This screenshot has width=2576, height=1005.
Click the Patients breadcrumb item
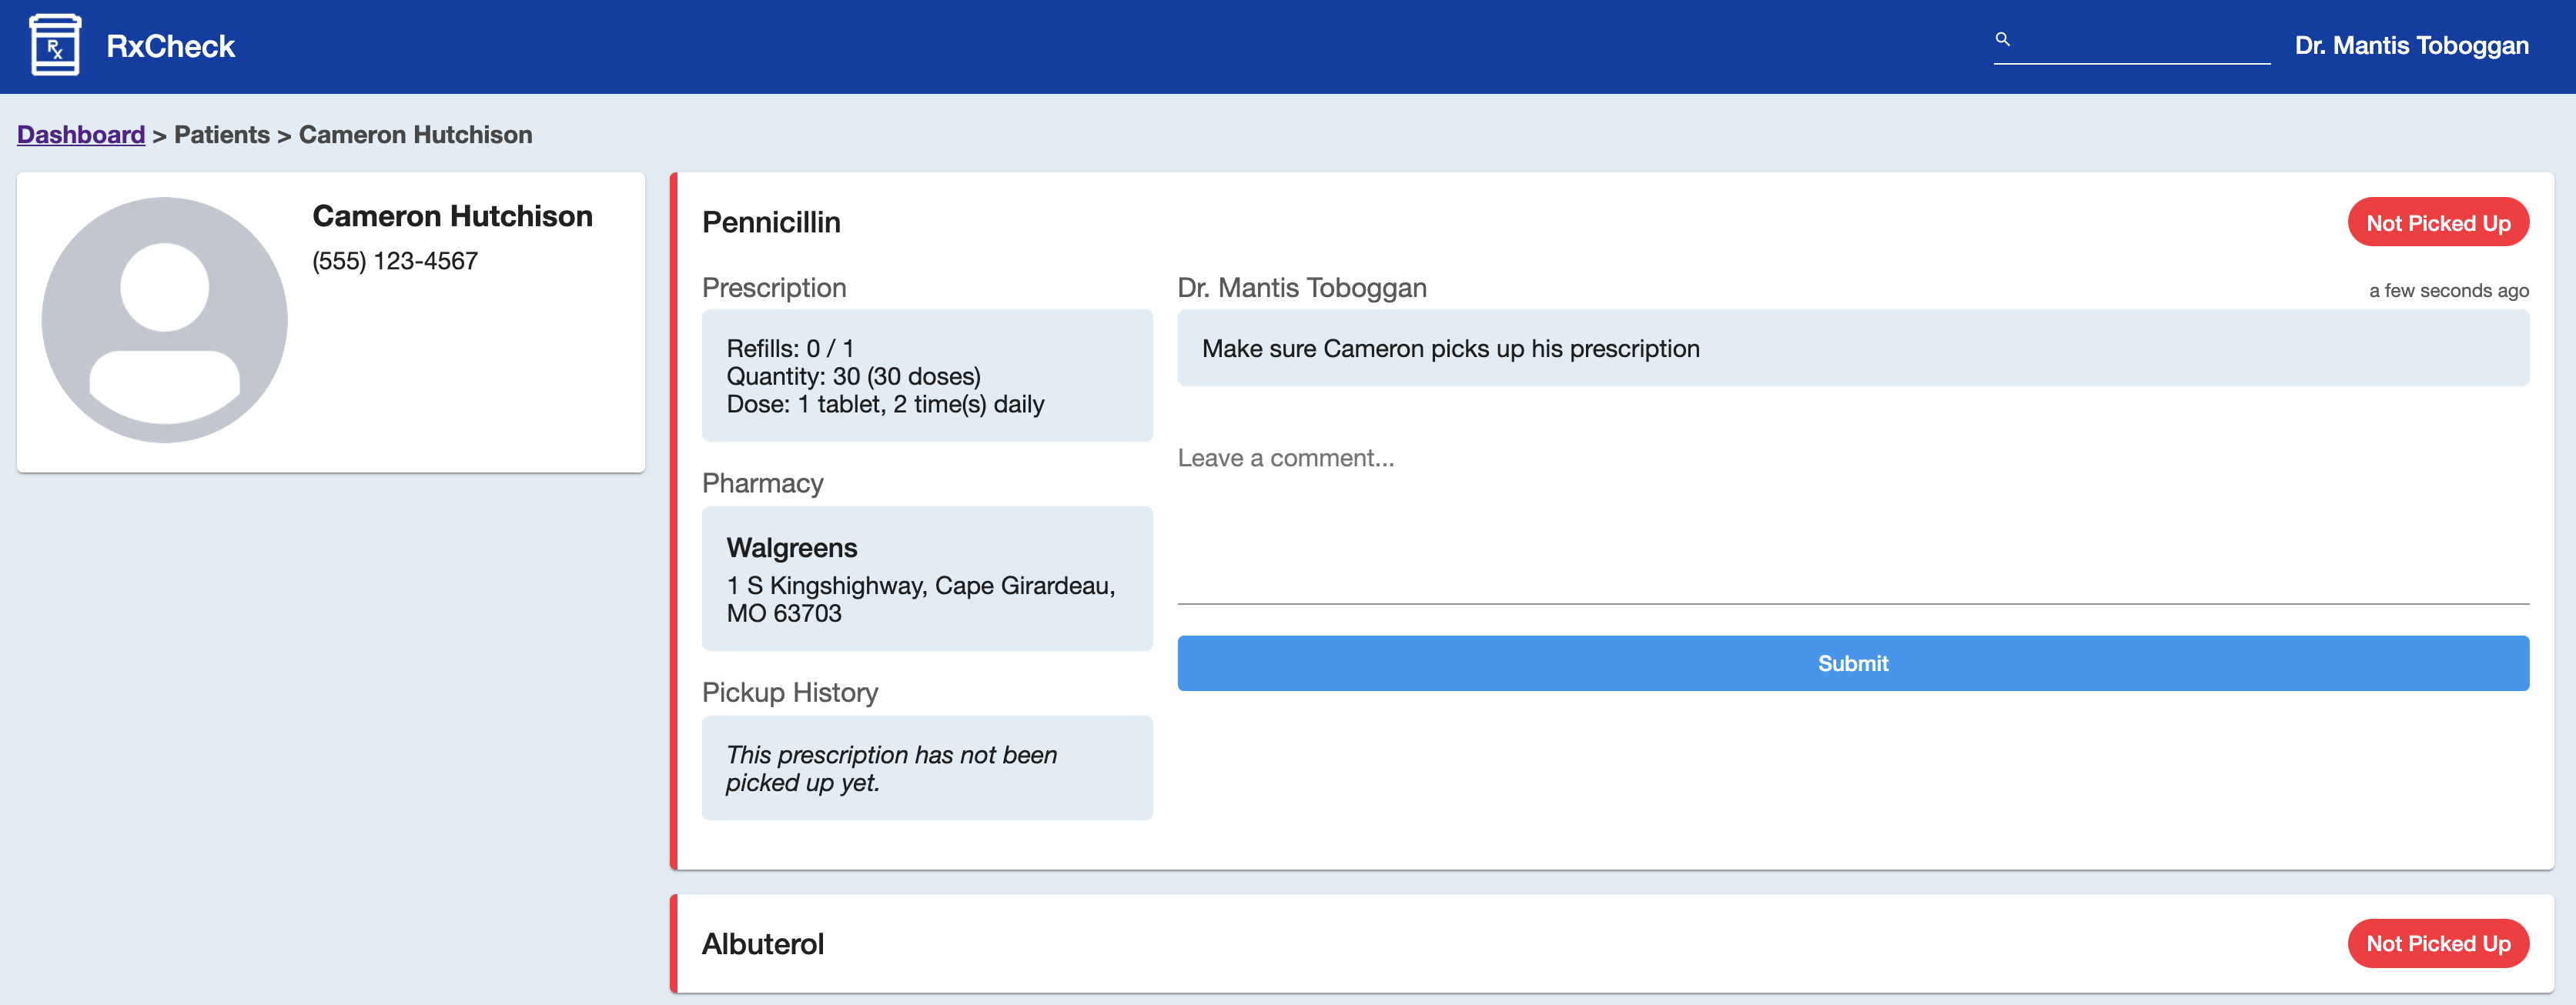[221, 134]
